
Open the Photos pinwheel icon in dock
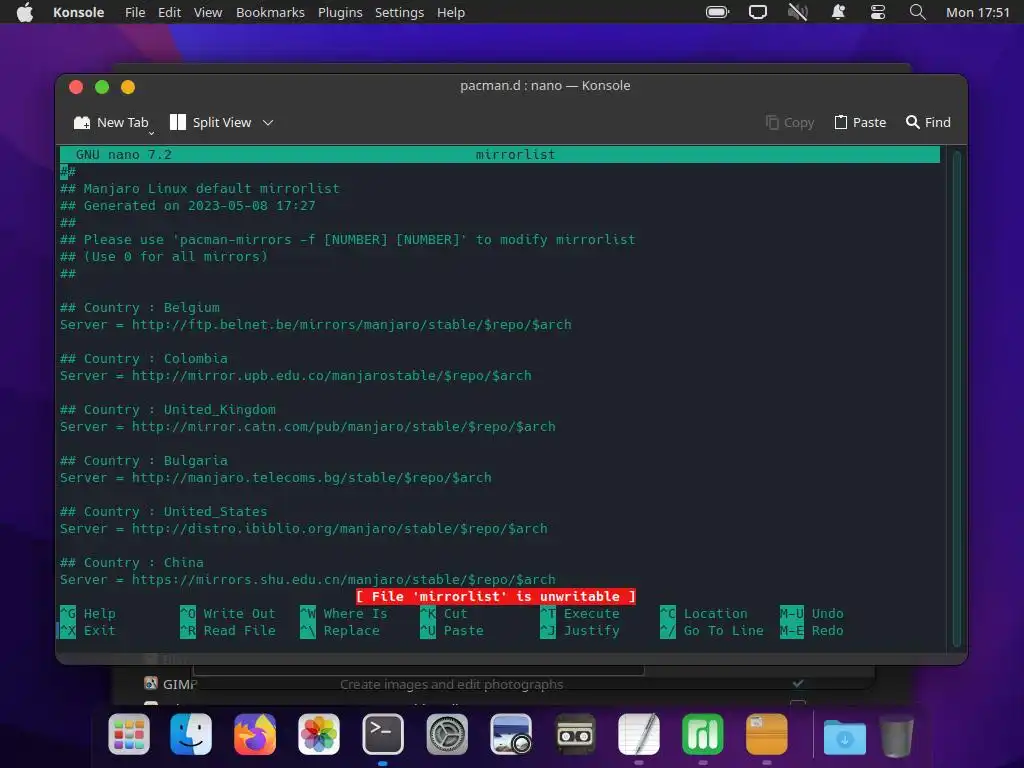tap(319, 734)
